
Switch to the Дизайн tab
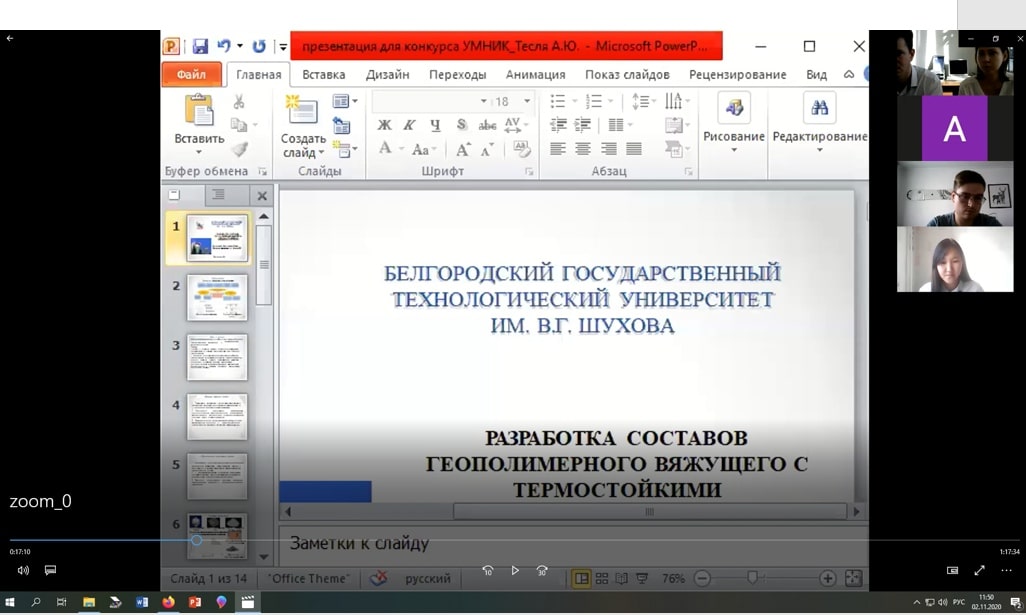click(387, 75)
